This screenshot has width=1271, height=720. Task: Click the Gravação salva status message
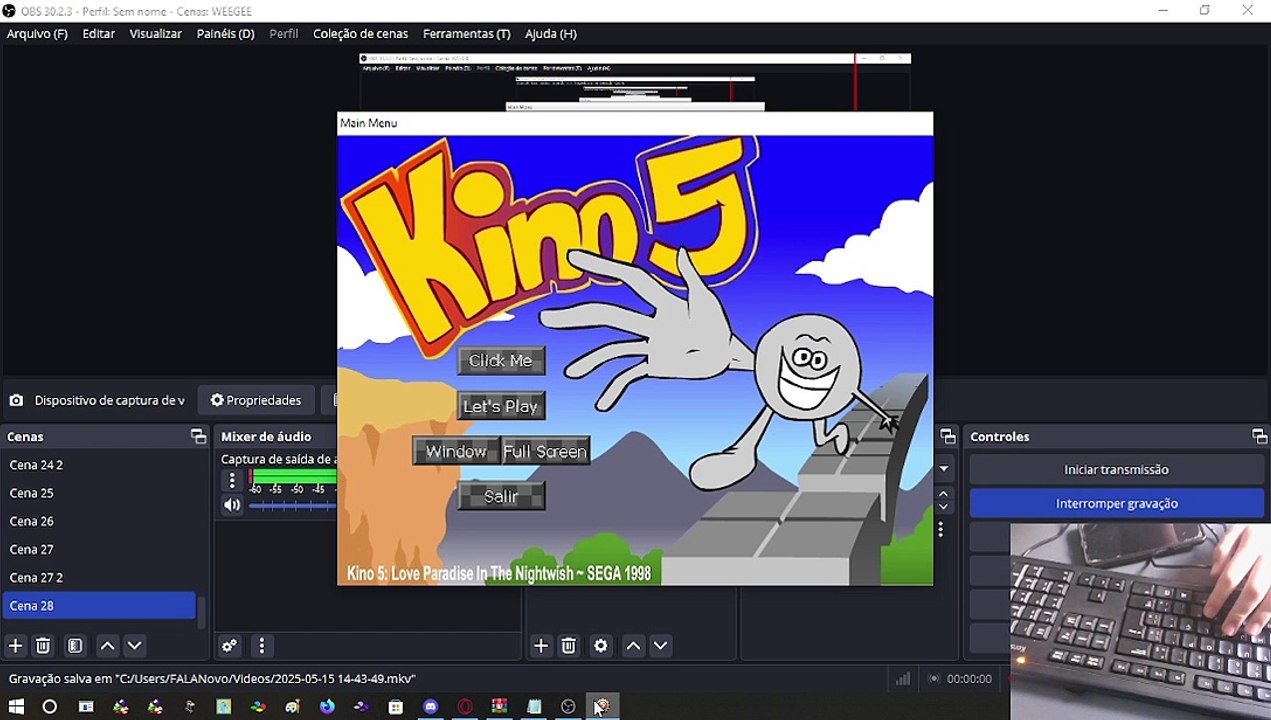click(212, 678)
